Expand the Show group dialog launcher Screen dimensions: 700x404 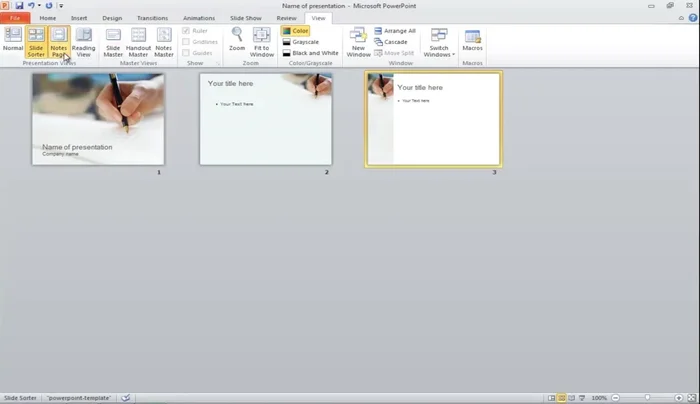[x=218, y=63]
